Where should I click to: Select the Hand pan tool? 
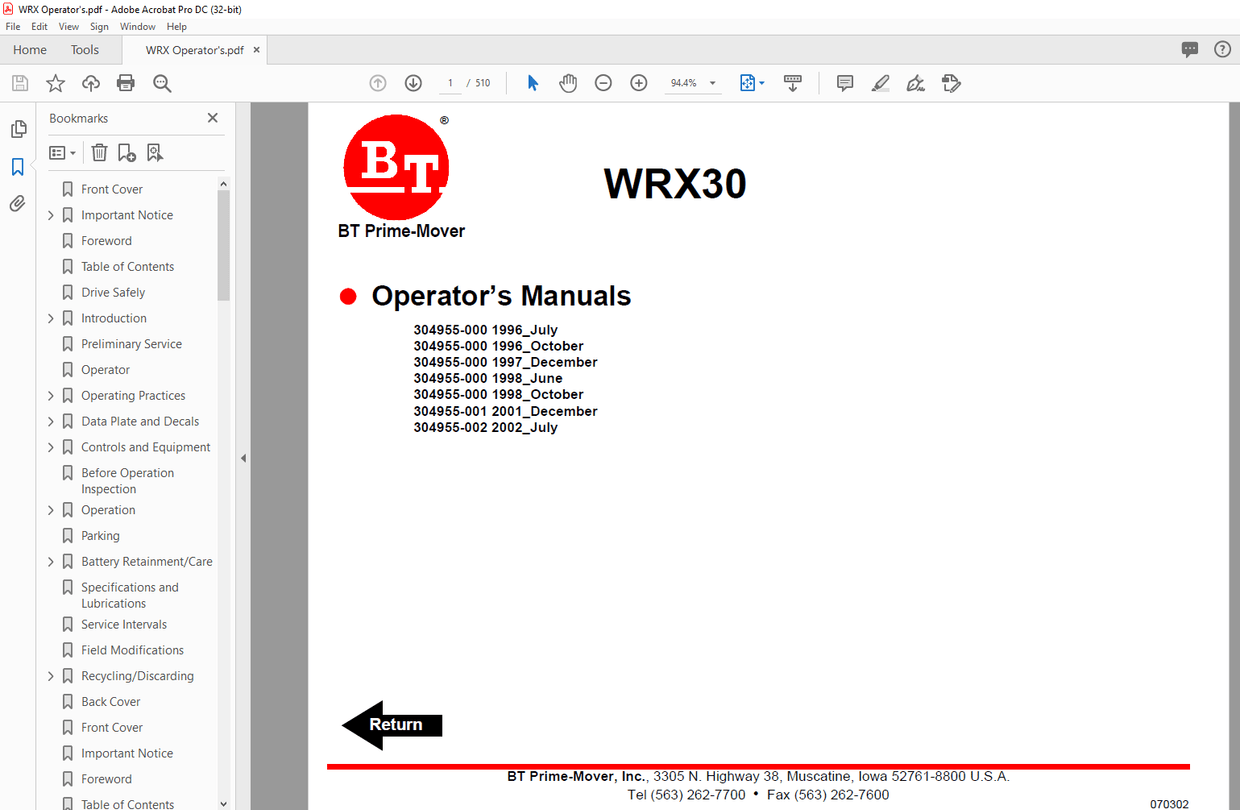tap(568, 84)
